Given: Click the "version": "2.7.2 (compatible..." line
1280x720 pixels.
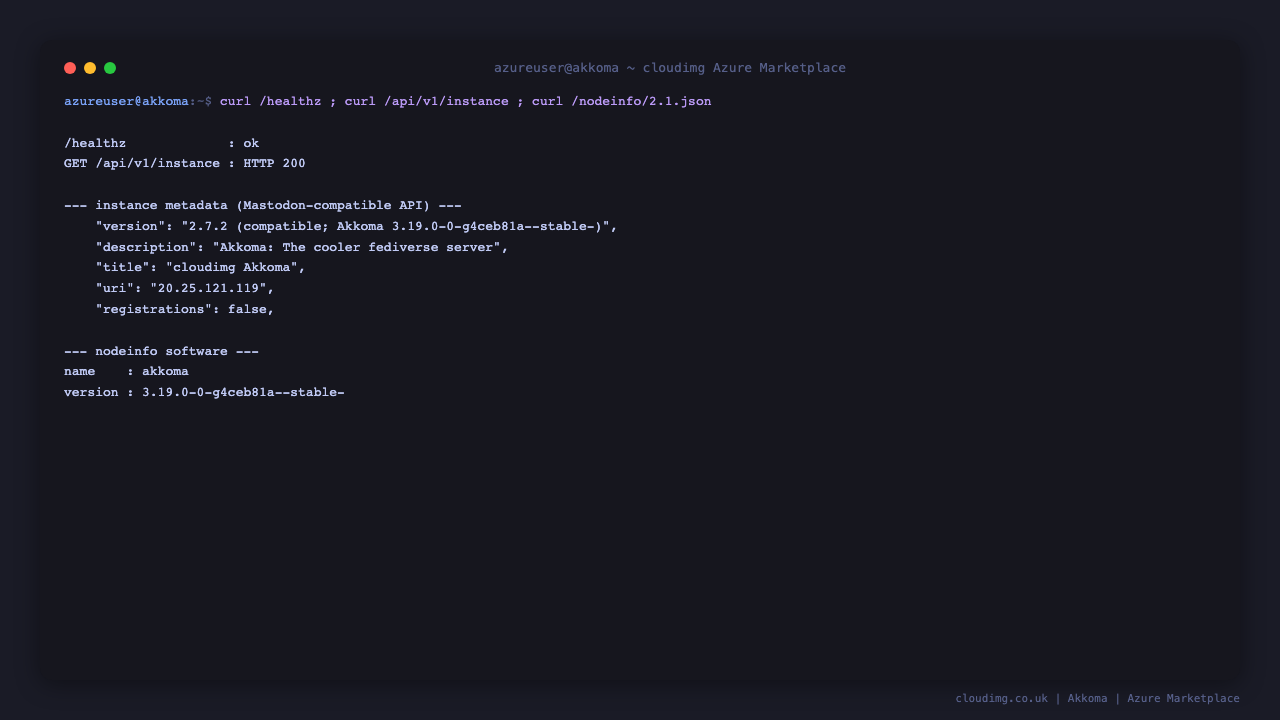Looking at the screenshot, I should (x=357, y=226).
